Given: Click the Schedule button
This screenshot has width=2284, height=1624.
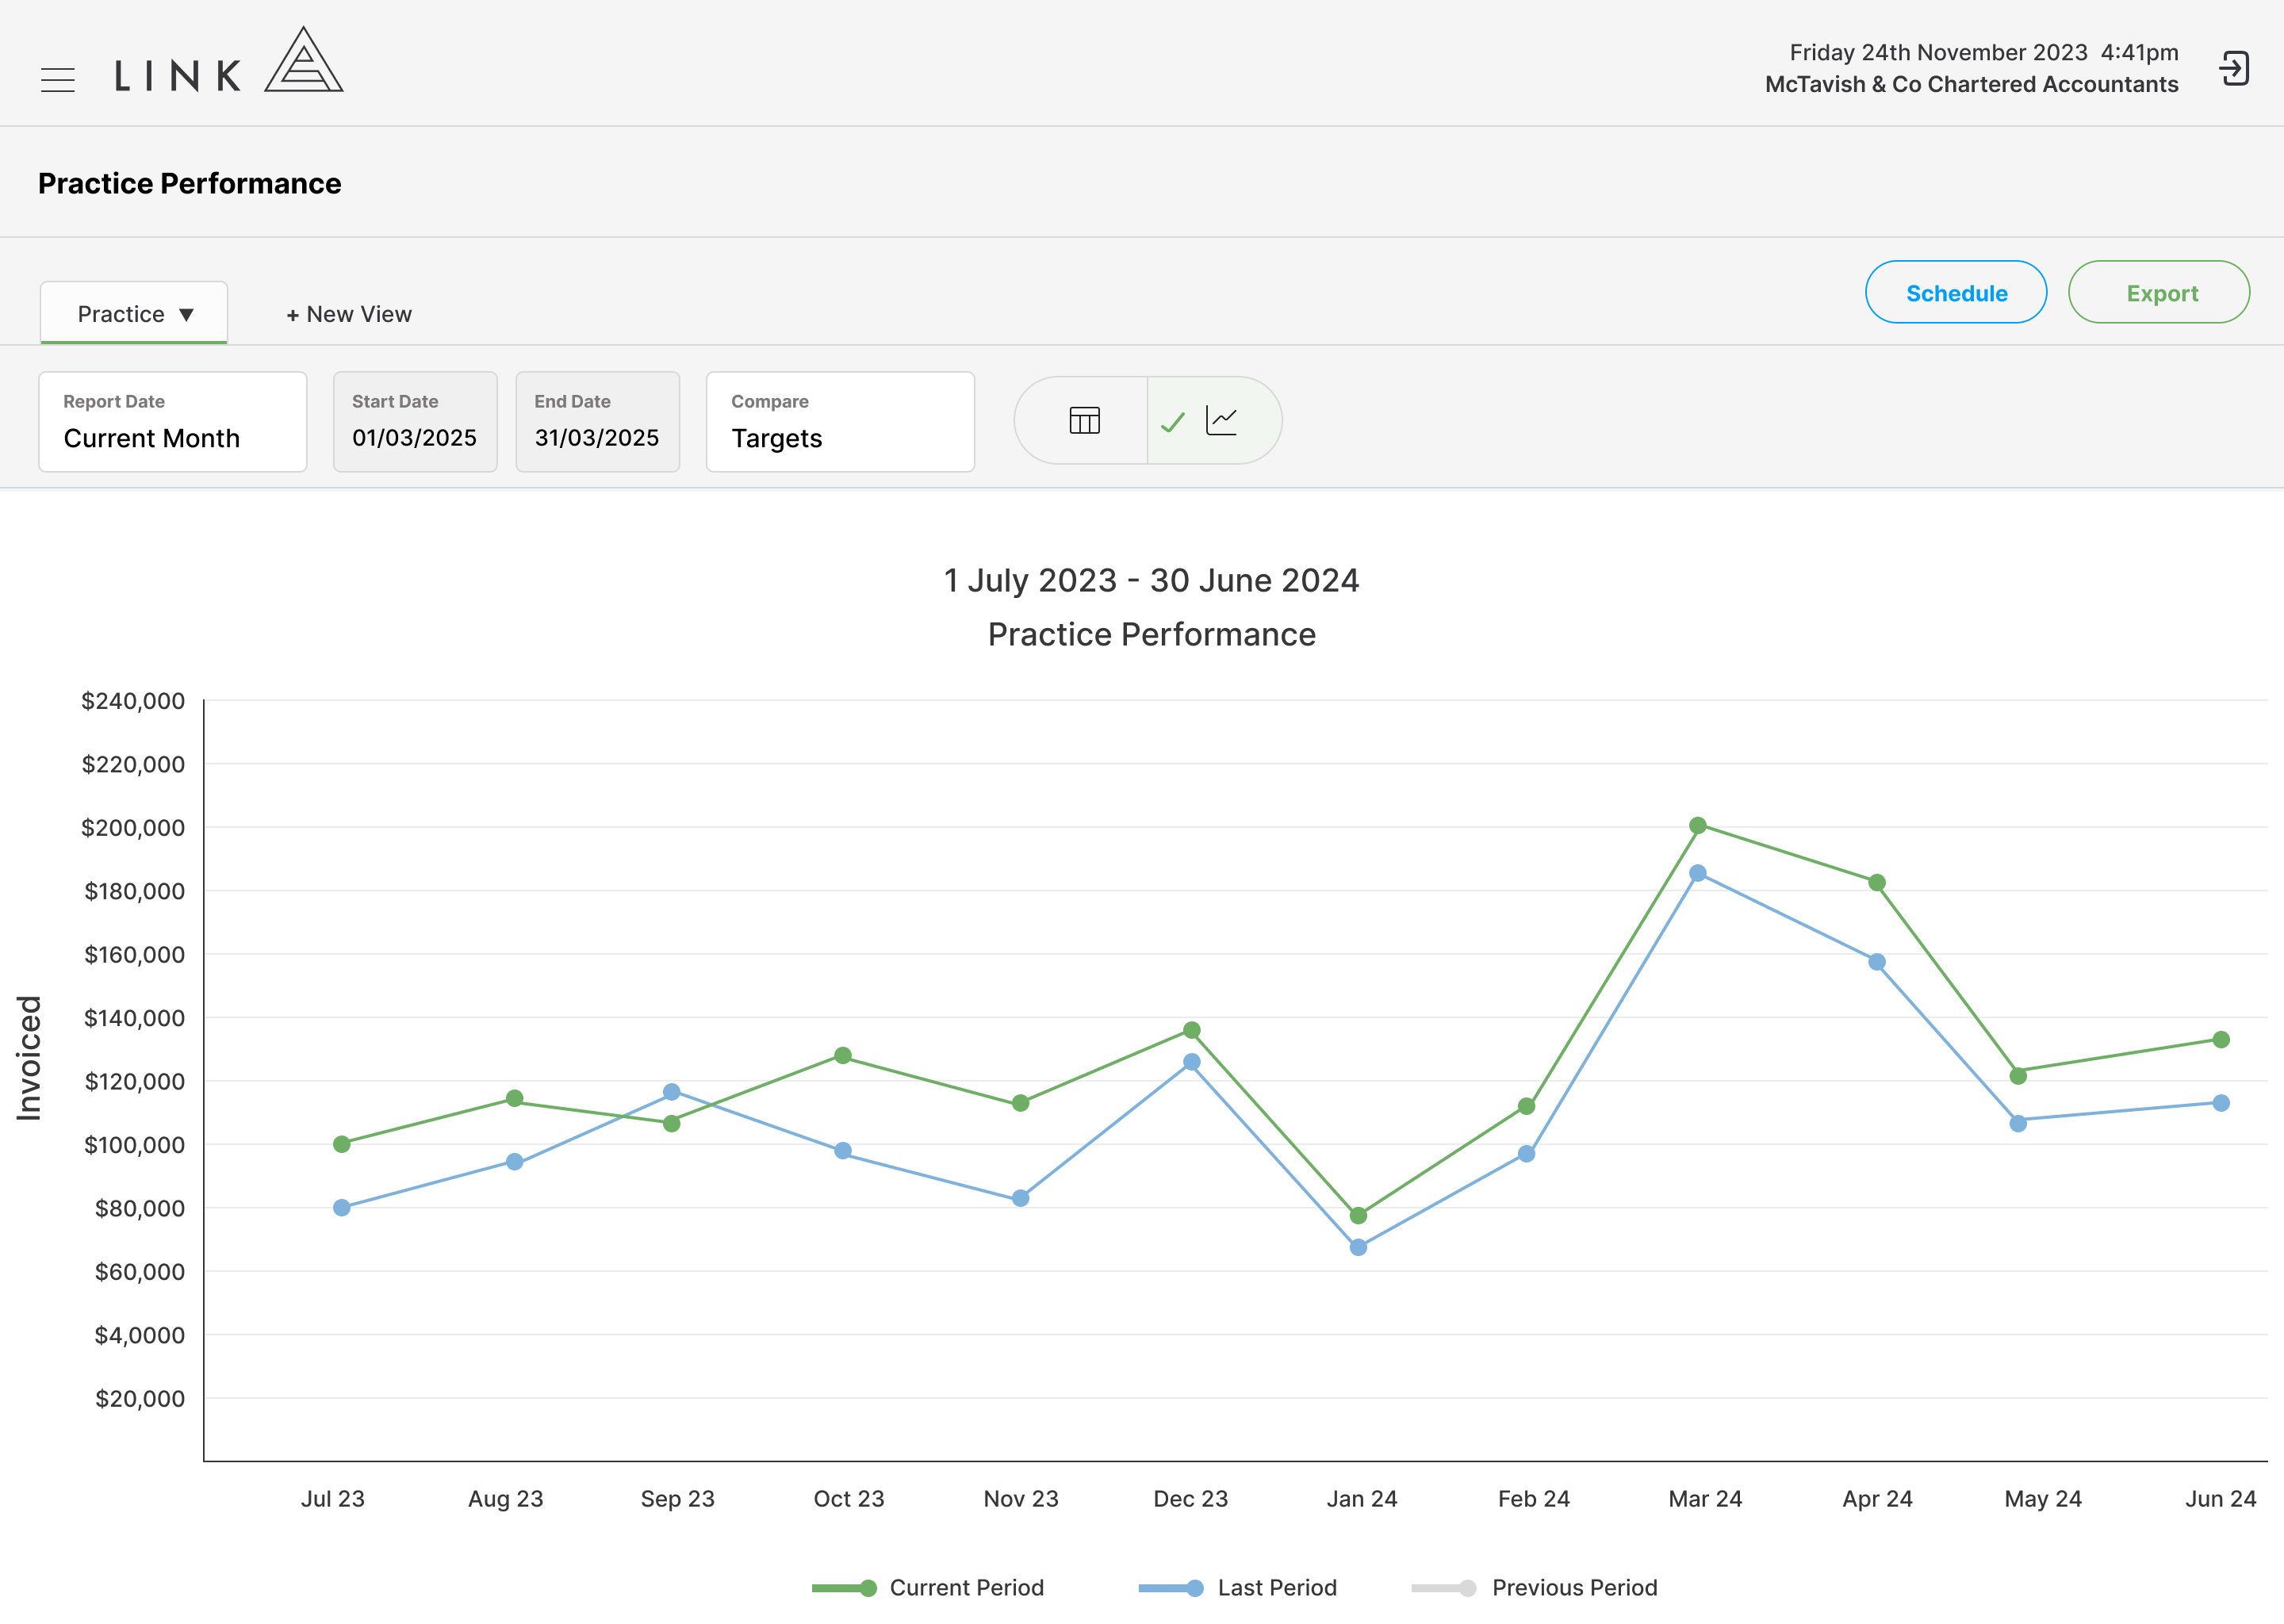Looking at the screenshot, I should click(1956, 293).
